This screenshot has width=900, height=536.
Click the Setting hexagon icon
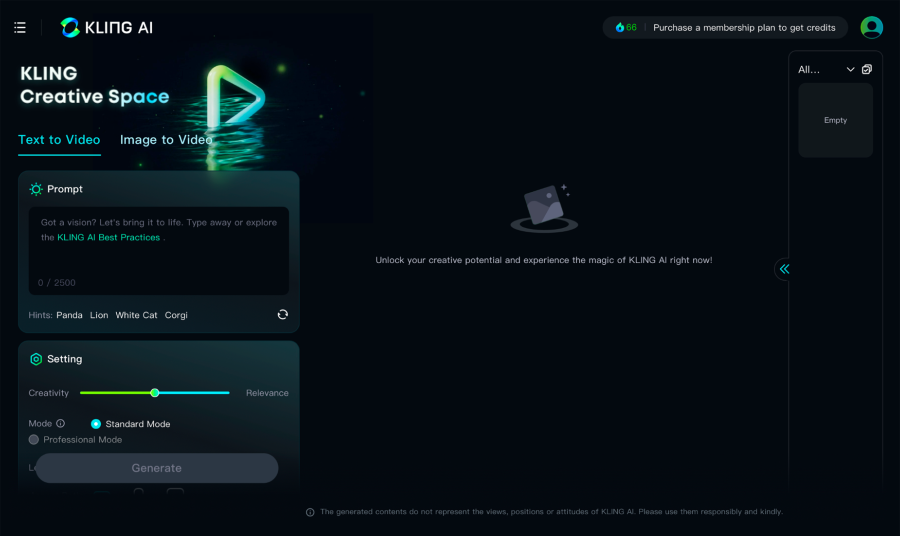click(x=36, y=359)
